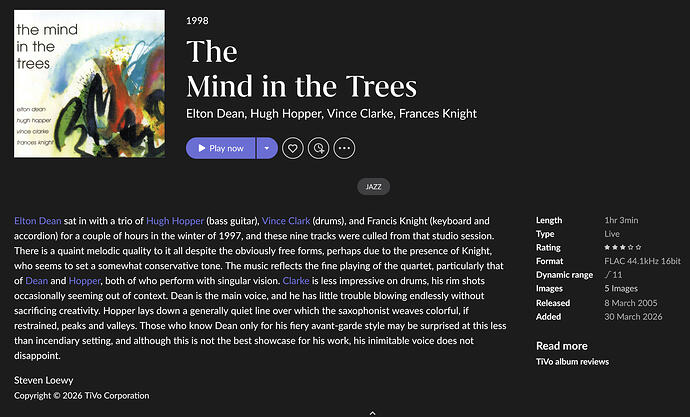Screen dimensions: 690x417
Task: Select Vince Clarke in the artist credits
Action: click(x=343, y=114)
